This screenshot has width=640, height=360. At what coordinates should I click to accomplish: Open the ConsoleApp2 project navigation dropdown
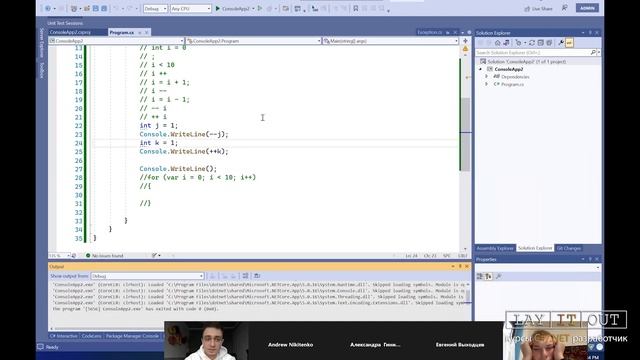[116, 41]
